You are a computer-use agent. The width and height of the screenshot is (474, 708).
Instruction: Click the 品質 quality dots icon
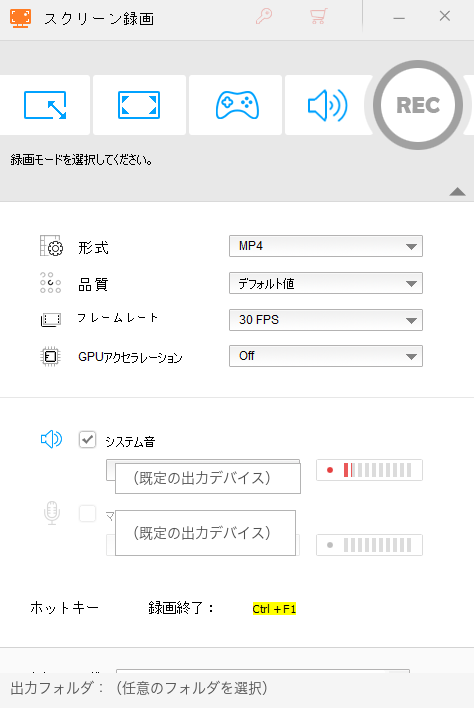51,283
